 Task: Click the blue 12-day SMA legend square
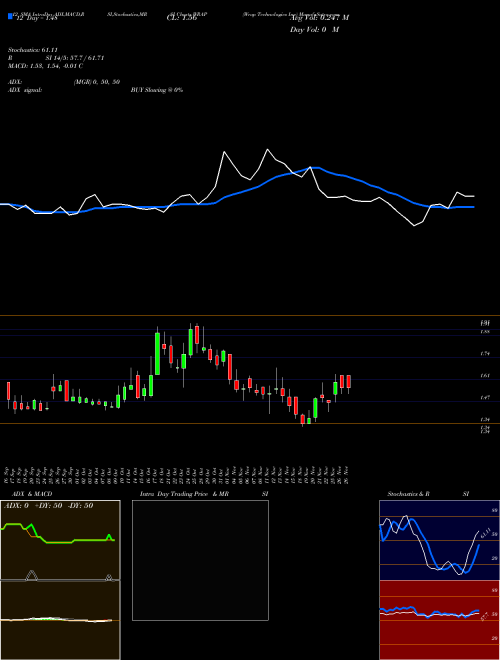(10, 16)
